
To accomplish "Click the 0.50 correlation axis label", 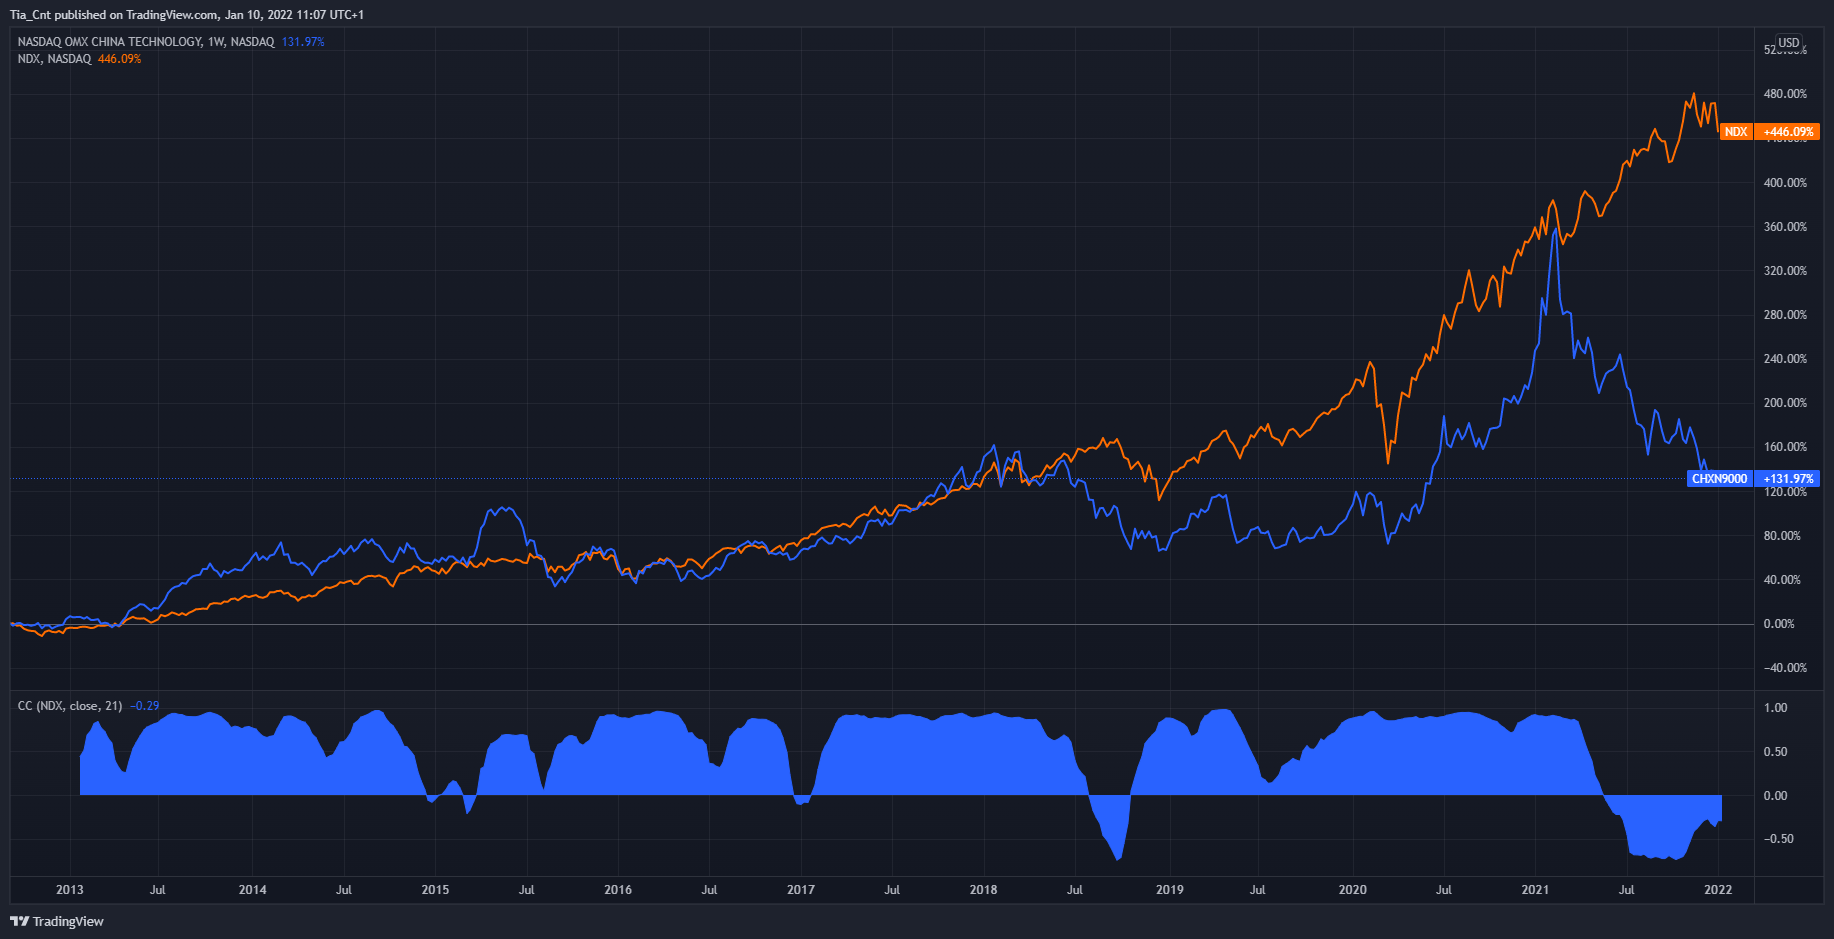I will pyautogui.click(x=1775, y=752).
